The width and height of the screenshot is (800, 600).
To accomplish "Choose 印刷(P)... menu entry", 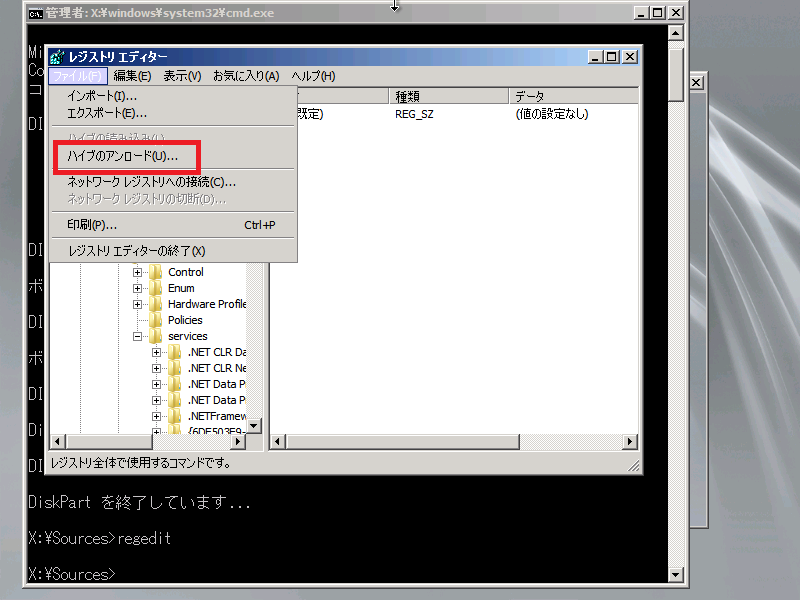I will click(x=173, y=225).
